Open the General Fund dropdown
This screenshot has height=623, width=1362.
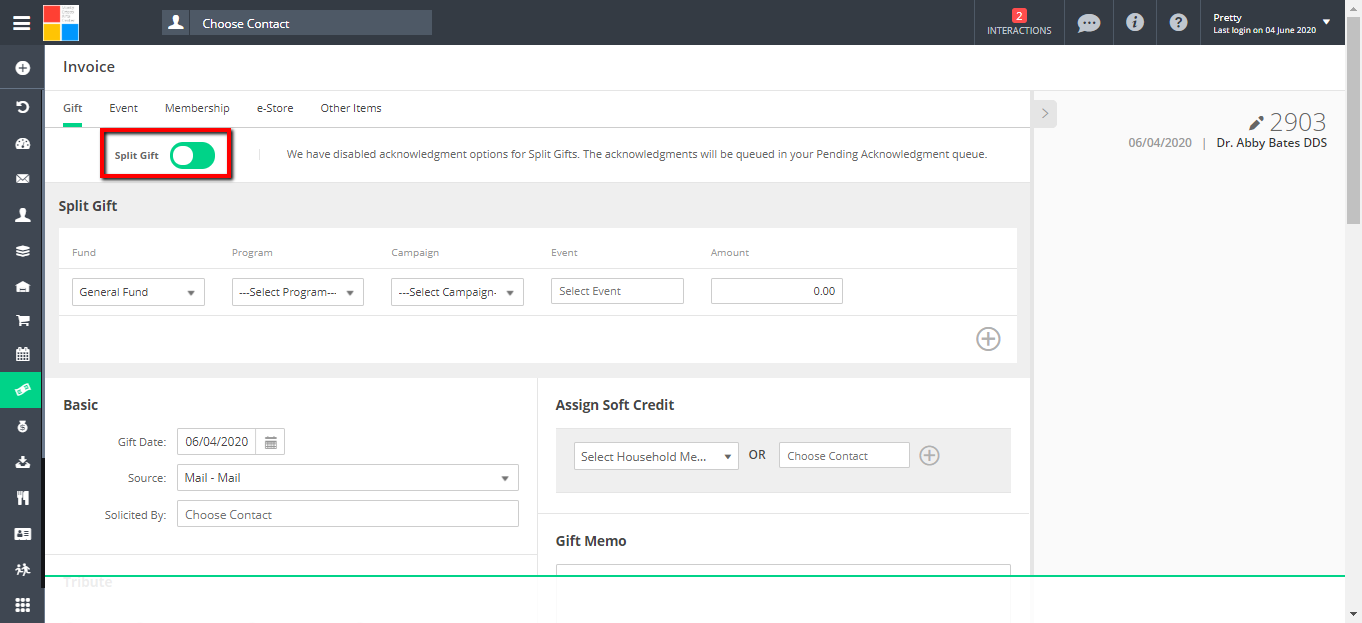pos(138,292)
